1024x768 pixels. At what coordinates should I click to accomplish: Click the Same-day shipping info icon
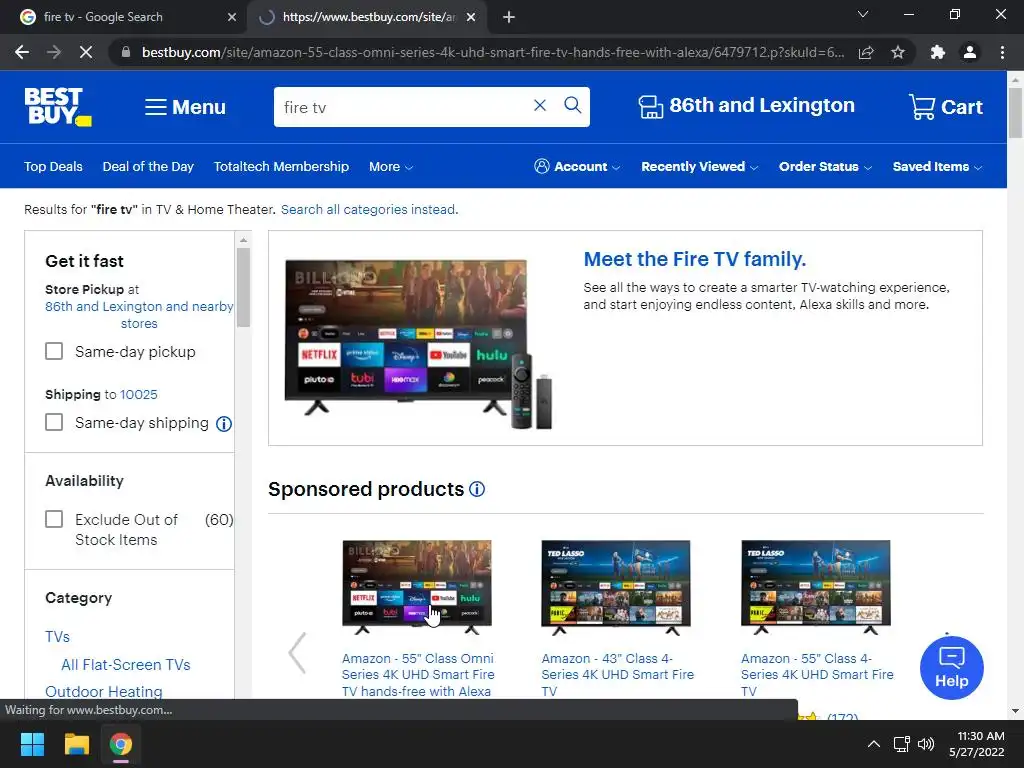224,424
